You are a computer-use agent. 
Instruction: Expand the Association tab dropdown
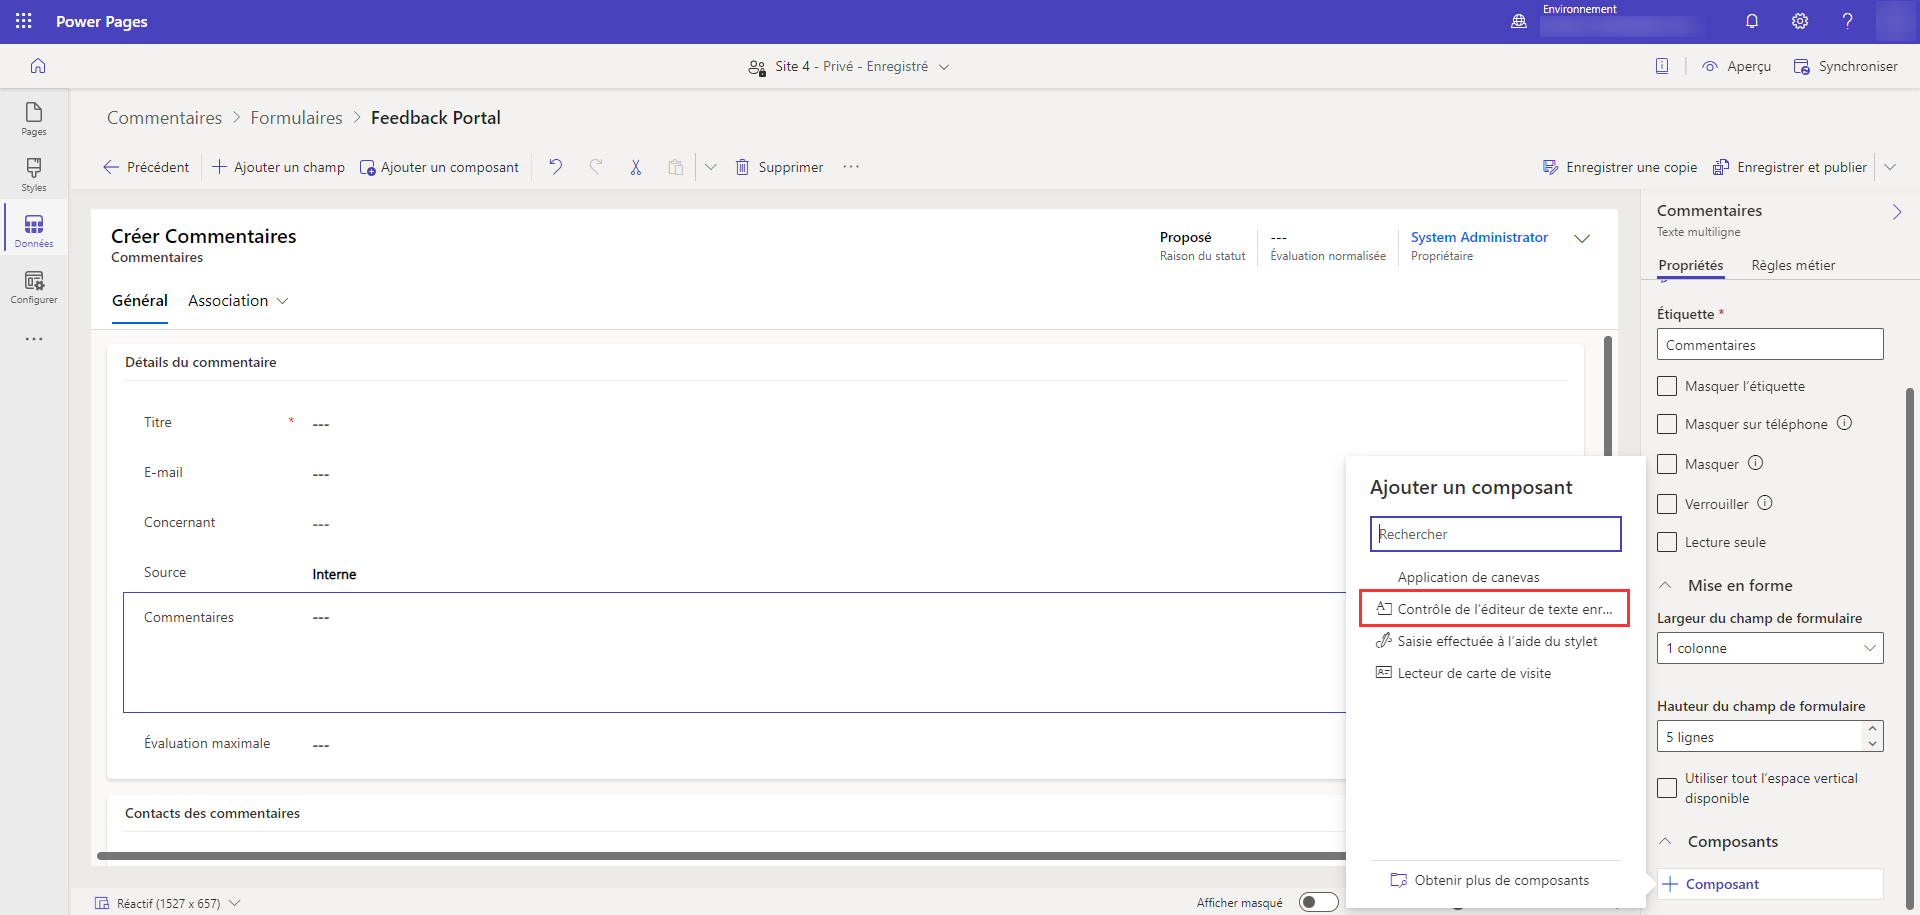[x=282, y=301]
